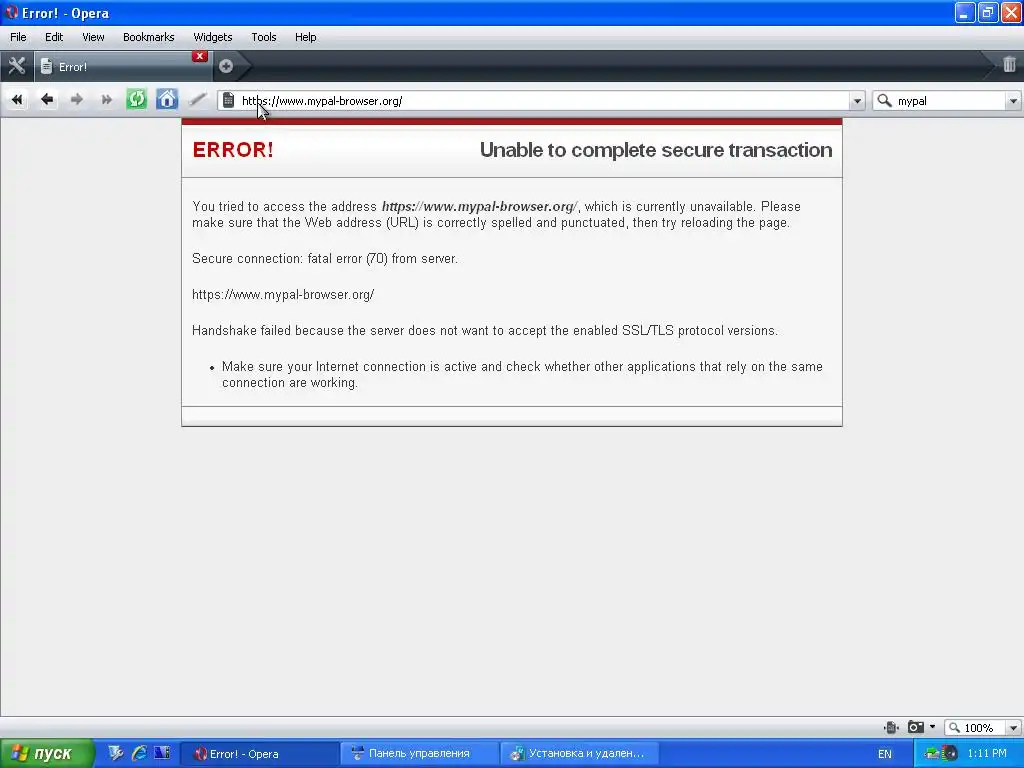The image size is (1024, 768).
Task: Click the Opera logo in title bar
Action: click(11, 12)
